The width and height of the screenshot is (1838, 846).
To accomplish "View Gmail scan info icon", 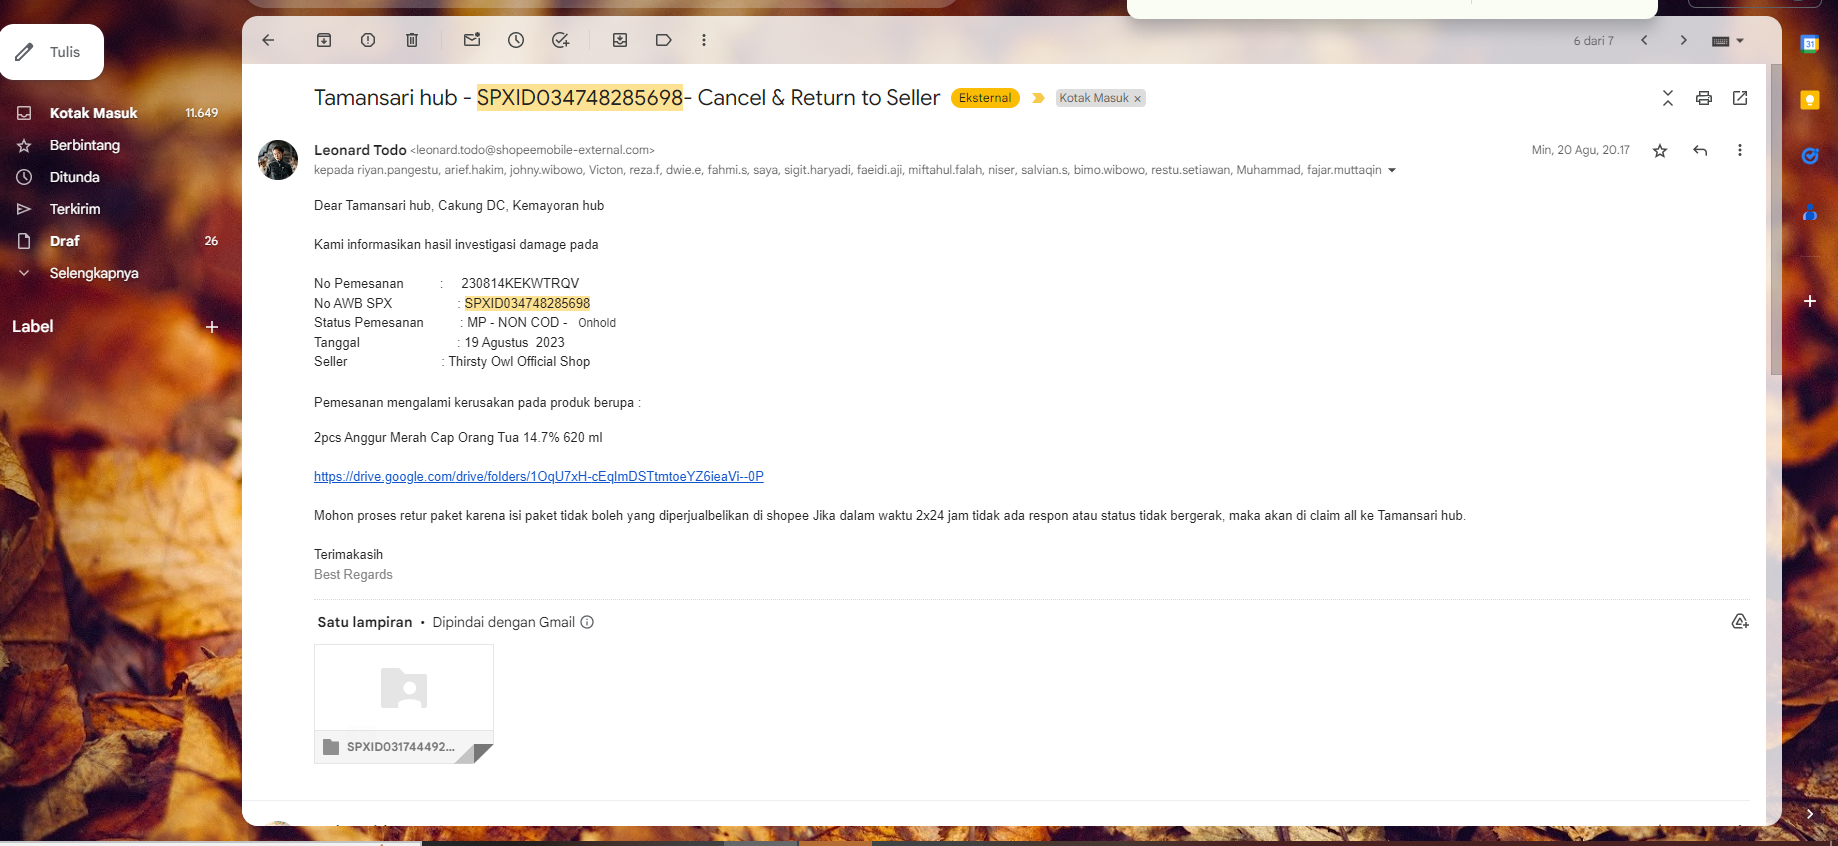I will pyautogui.click(x=587, y=622).
